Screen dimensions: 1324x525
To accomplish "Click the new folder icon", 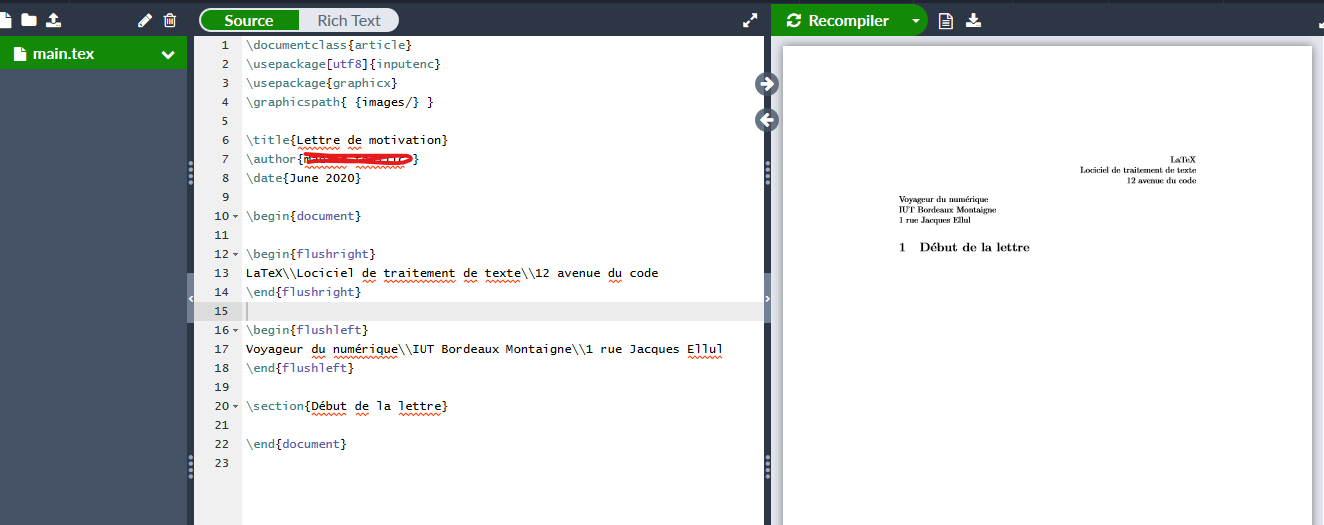I will point(29,20).
